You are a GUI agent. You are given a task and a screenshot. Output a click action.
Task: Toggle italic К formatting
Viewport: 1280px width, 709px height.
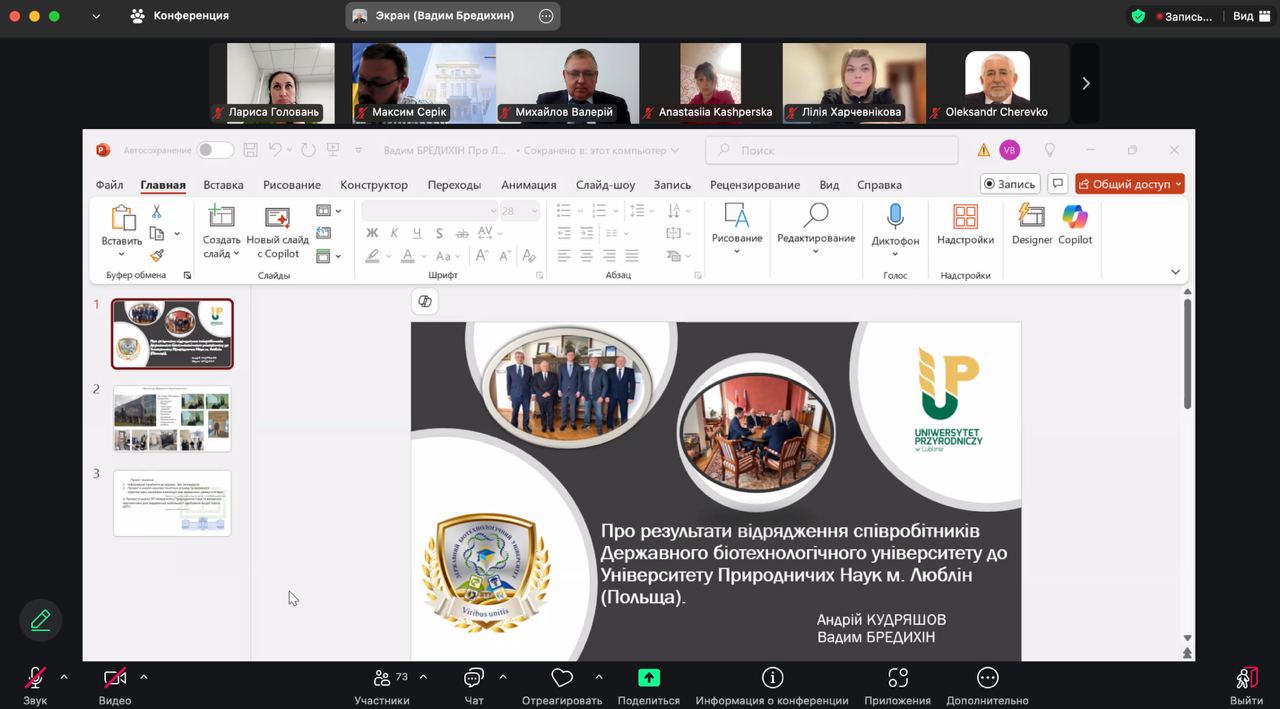click(394, 233)
